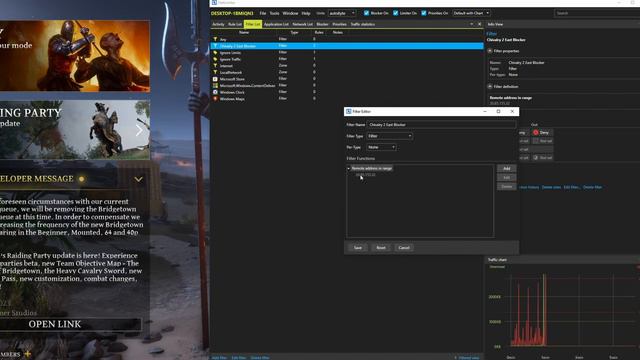Screen dimensions: 640x360
Task: Click the Delete filter link in Info View
Action: coord(592,187)
